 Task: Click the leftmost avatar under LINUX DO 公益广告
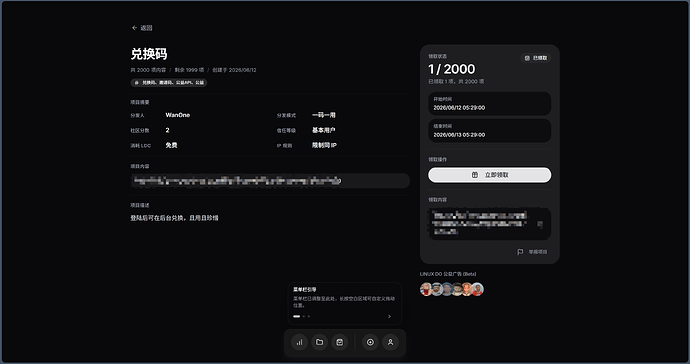coord(426,289)
